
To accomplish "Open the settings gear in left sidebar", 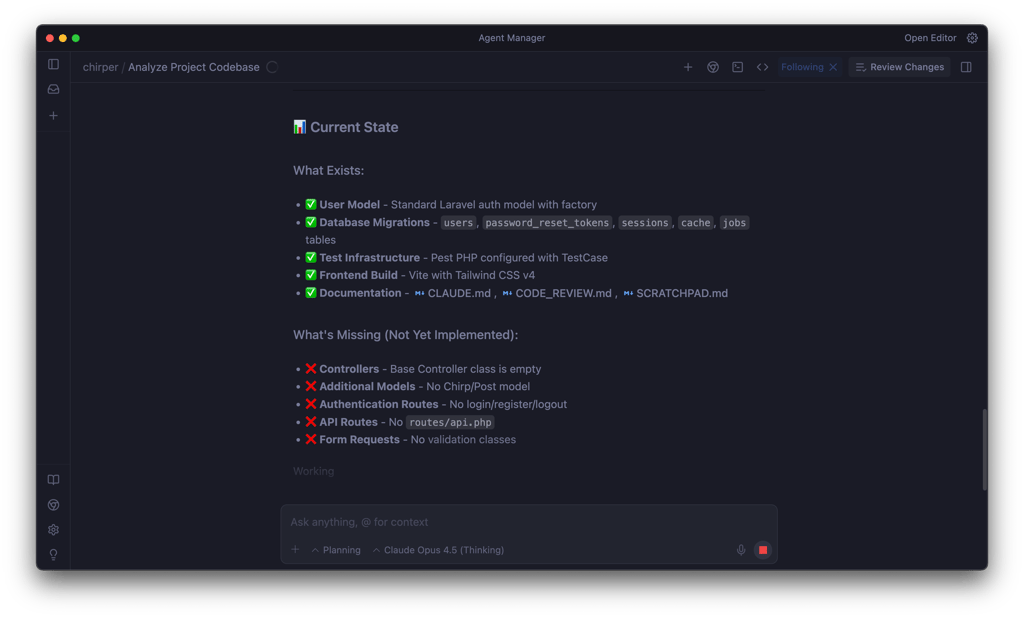I will coord(54,530).
